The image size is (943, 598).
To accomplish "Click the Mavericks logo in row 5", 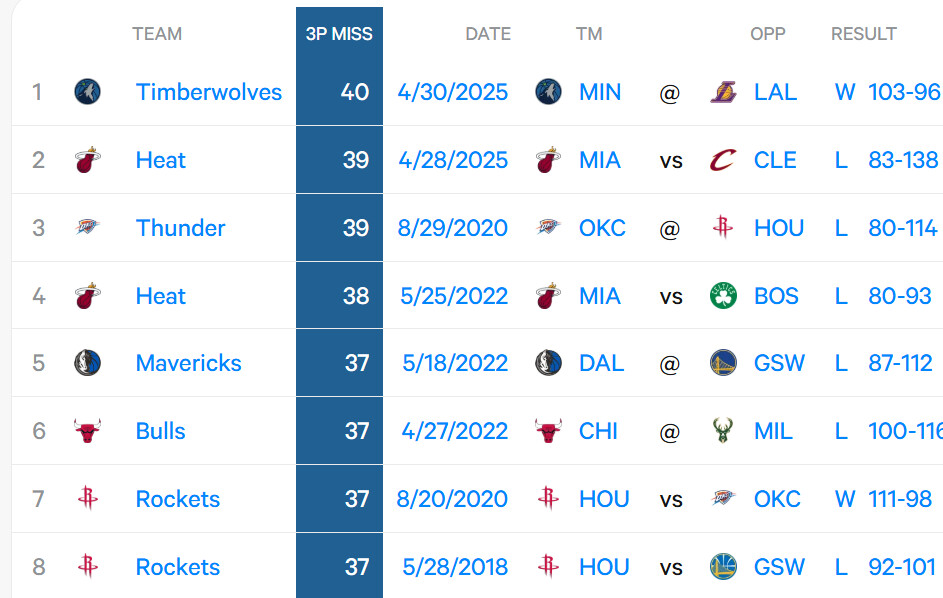I will 88,363.
